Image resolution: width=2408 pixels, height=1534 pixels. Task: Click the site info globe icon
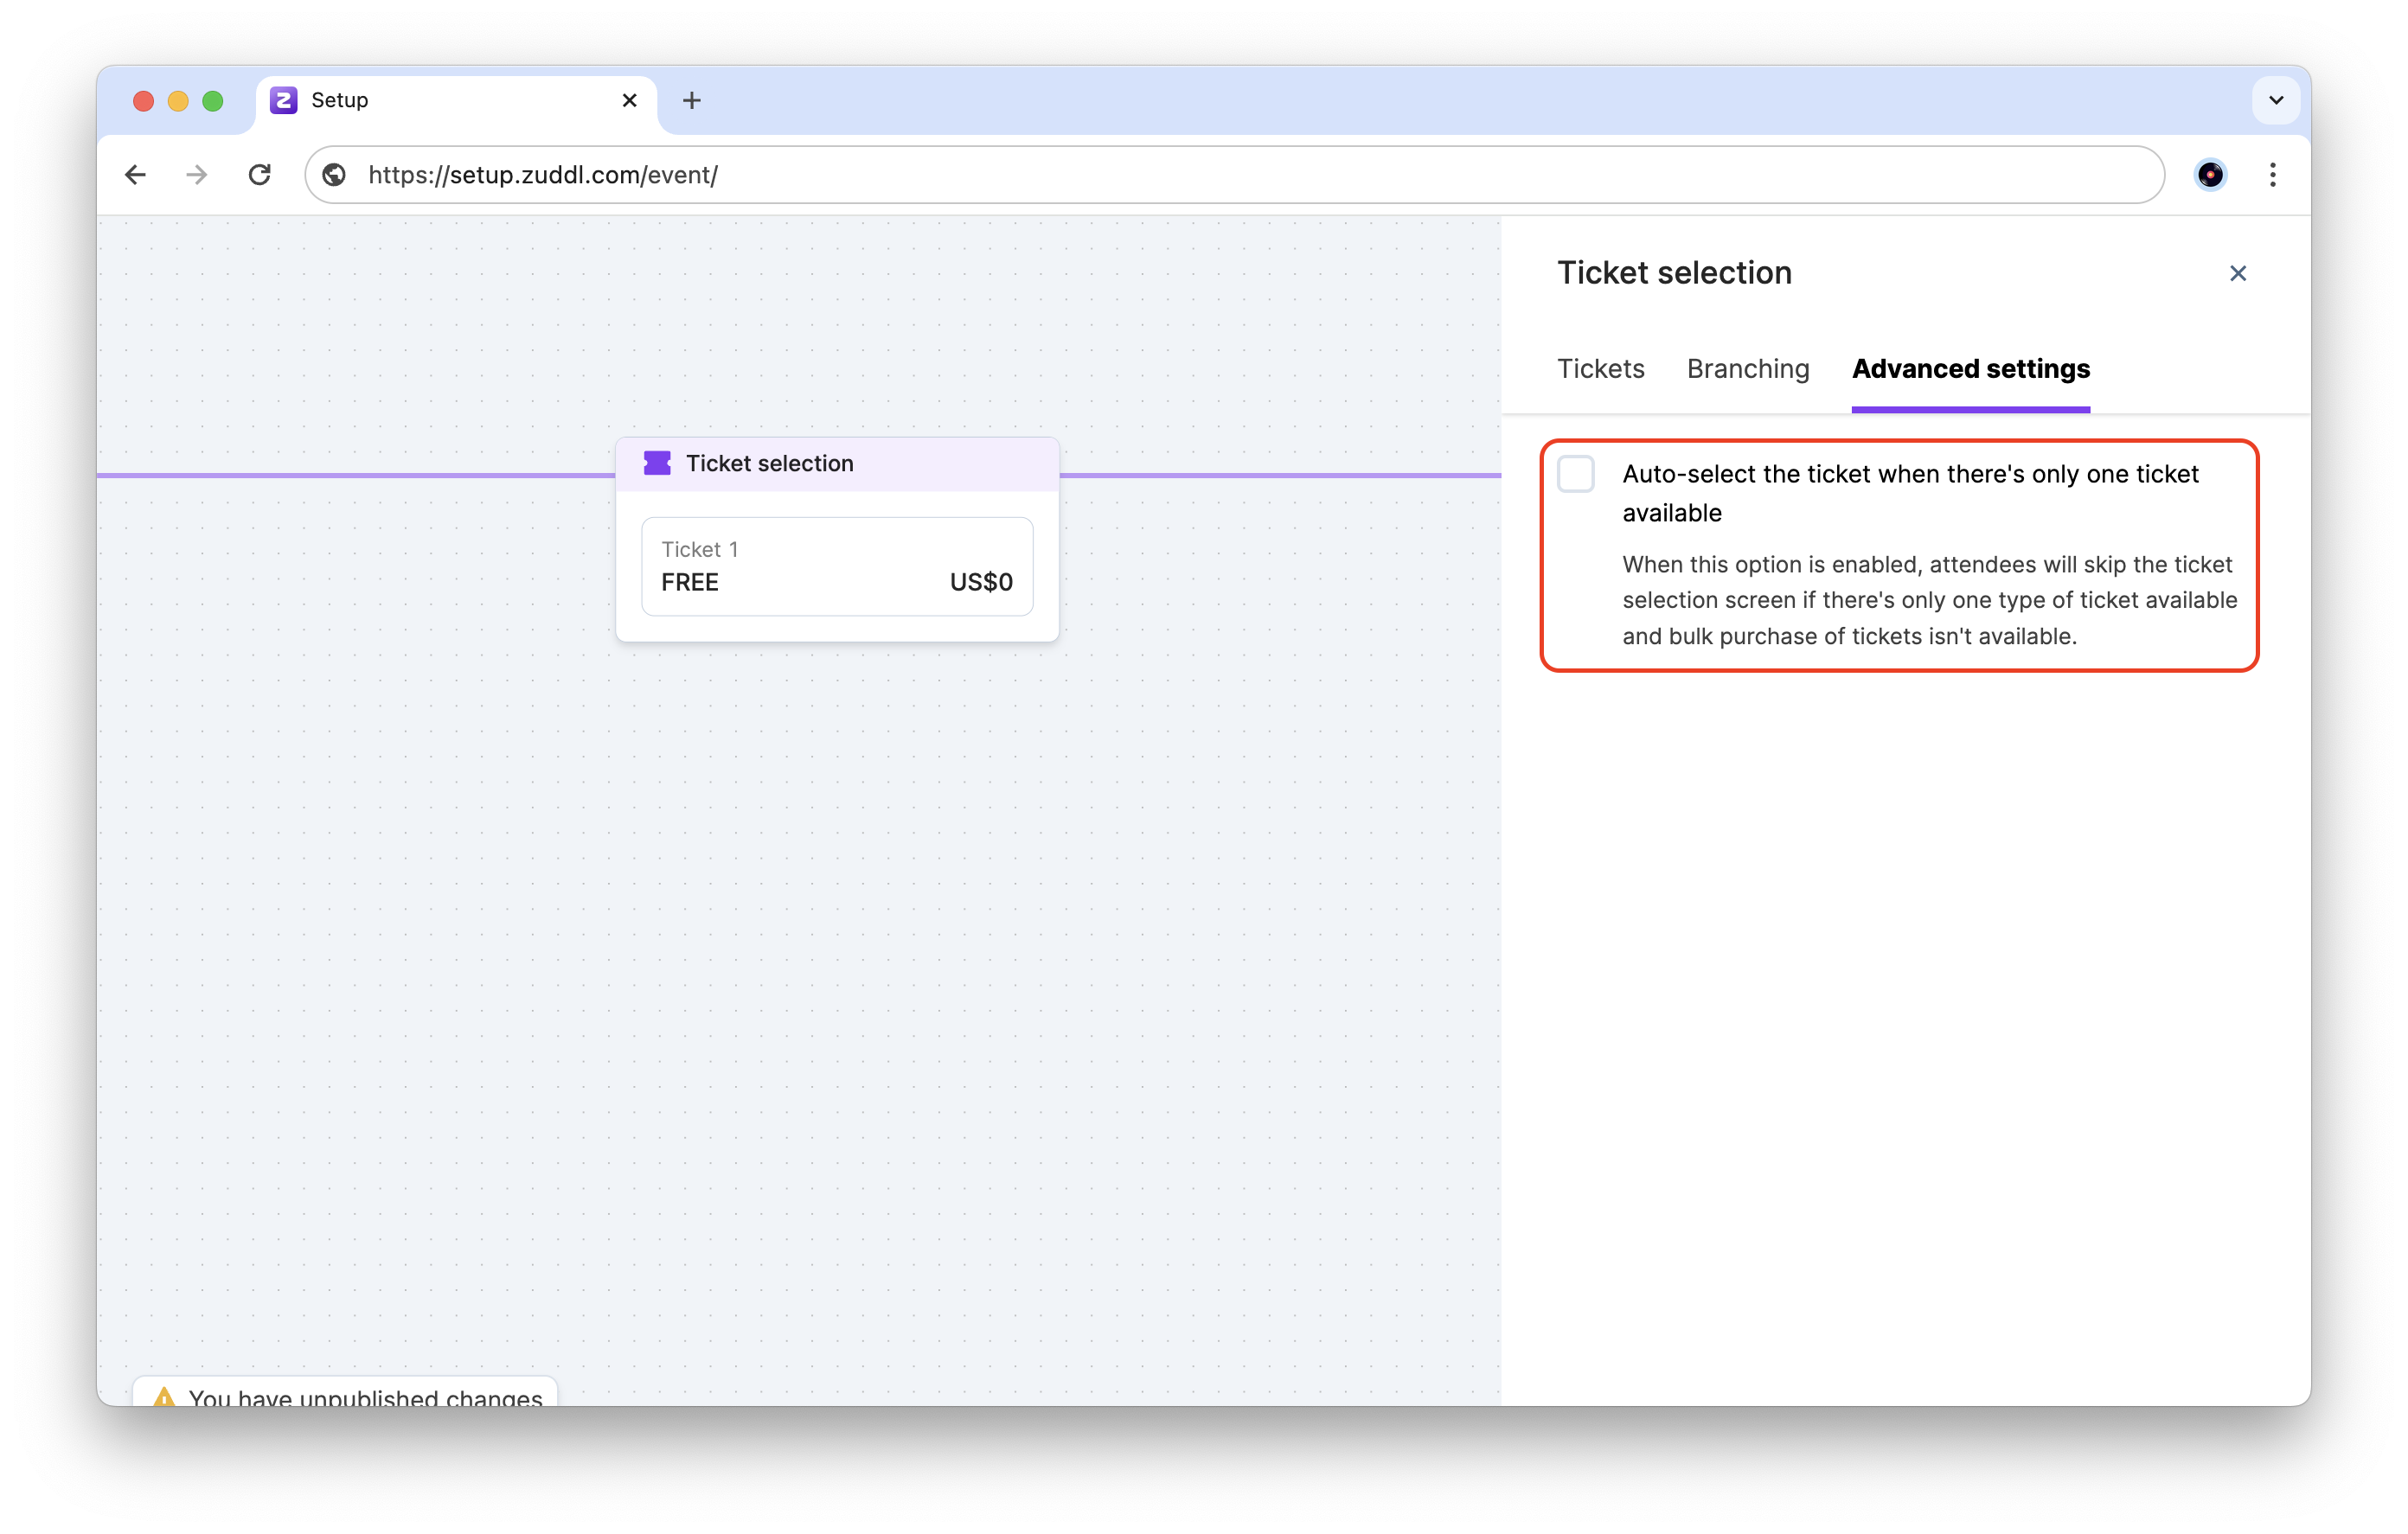(335, 175)
